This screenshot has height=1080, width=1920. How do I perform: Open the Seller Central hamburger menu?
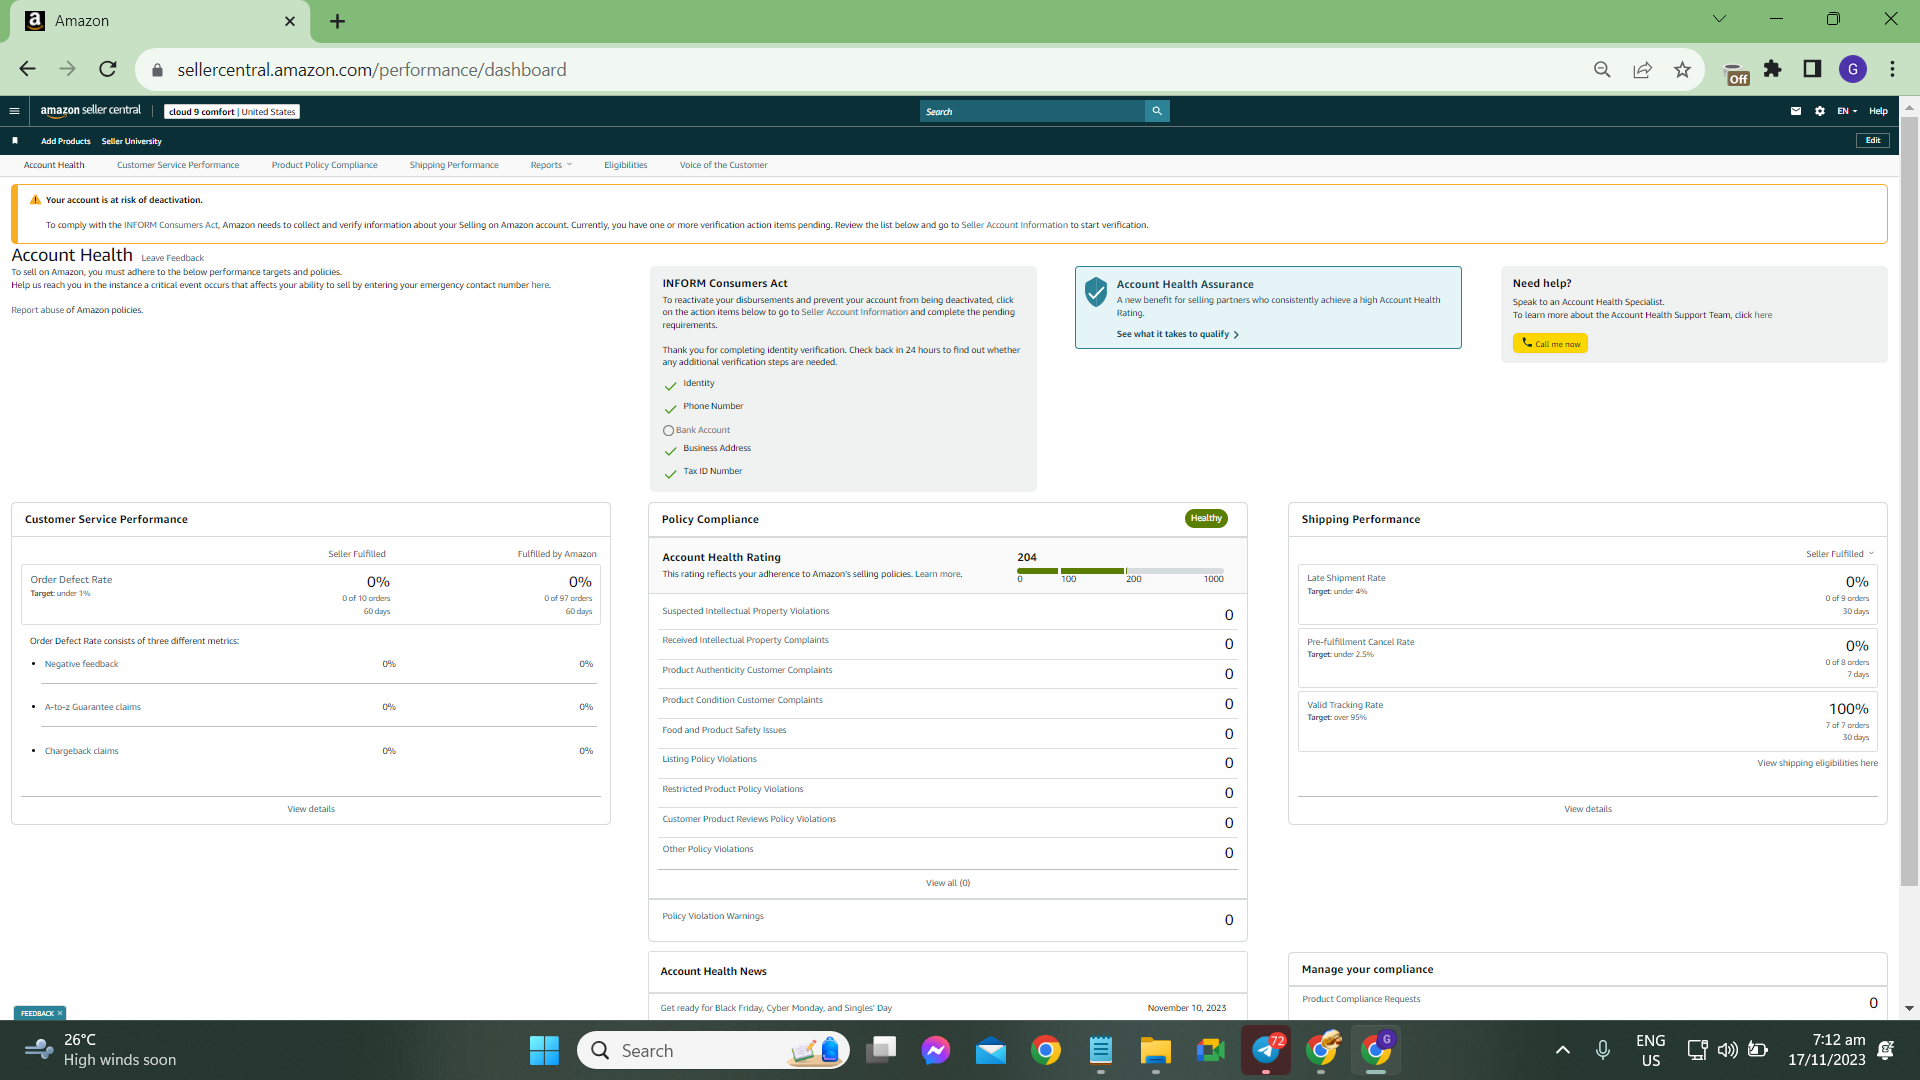click(x=14, y=111)
